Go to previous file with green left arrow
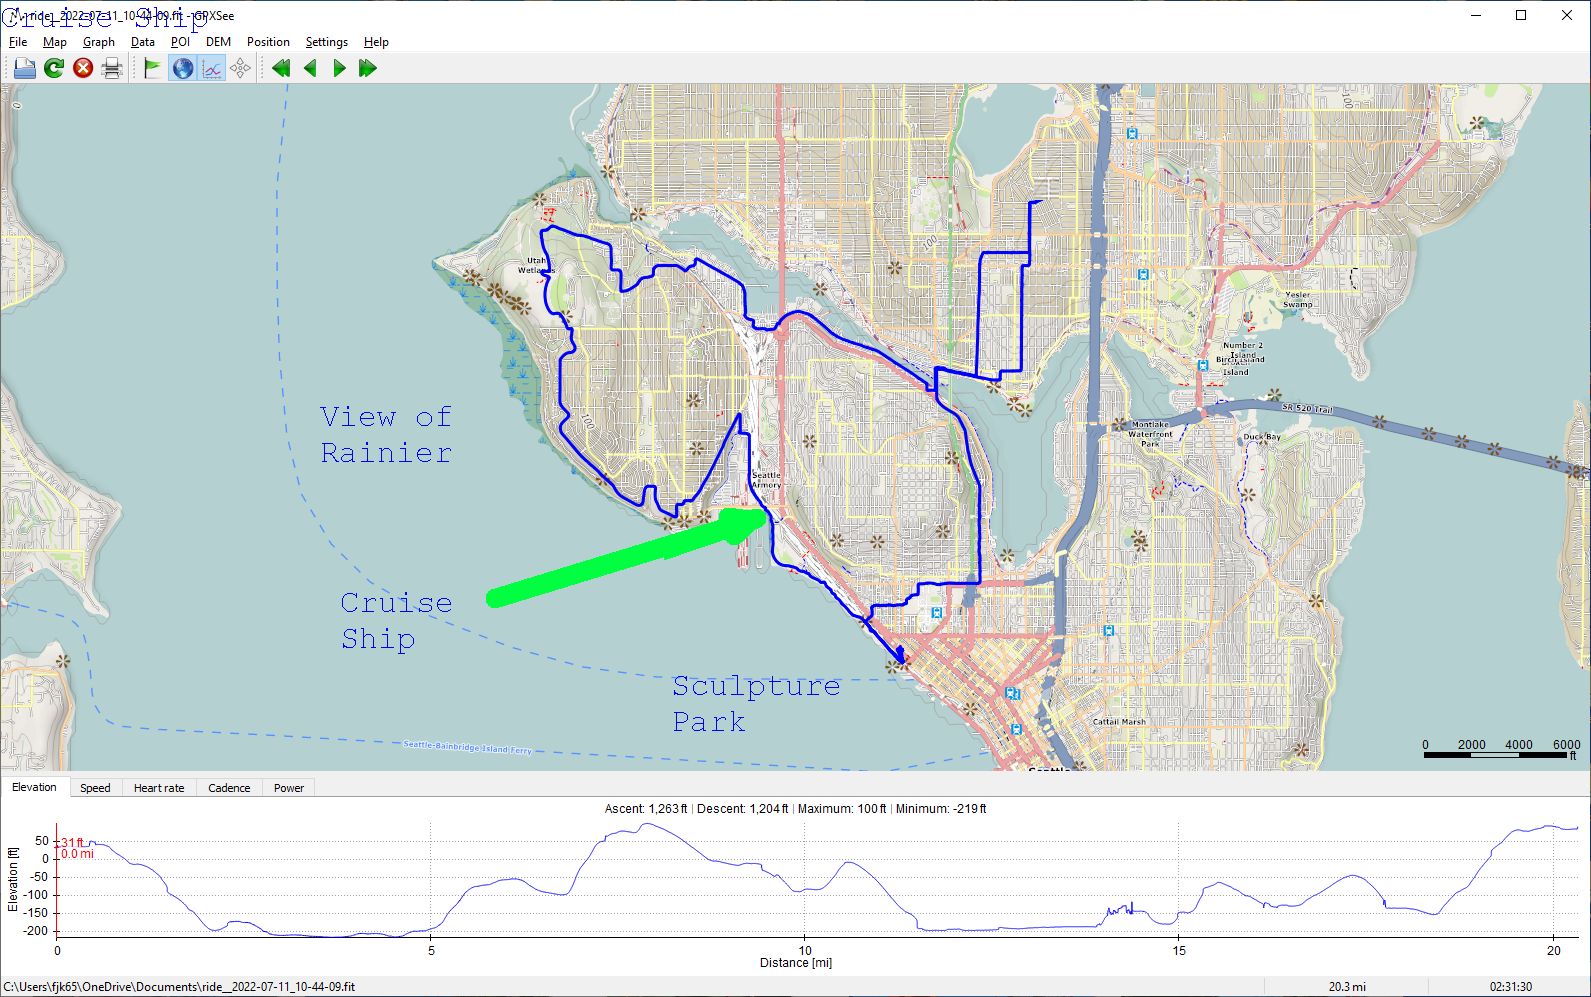The height and width of the screenshot is (997, 1591). (310, 68)
